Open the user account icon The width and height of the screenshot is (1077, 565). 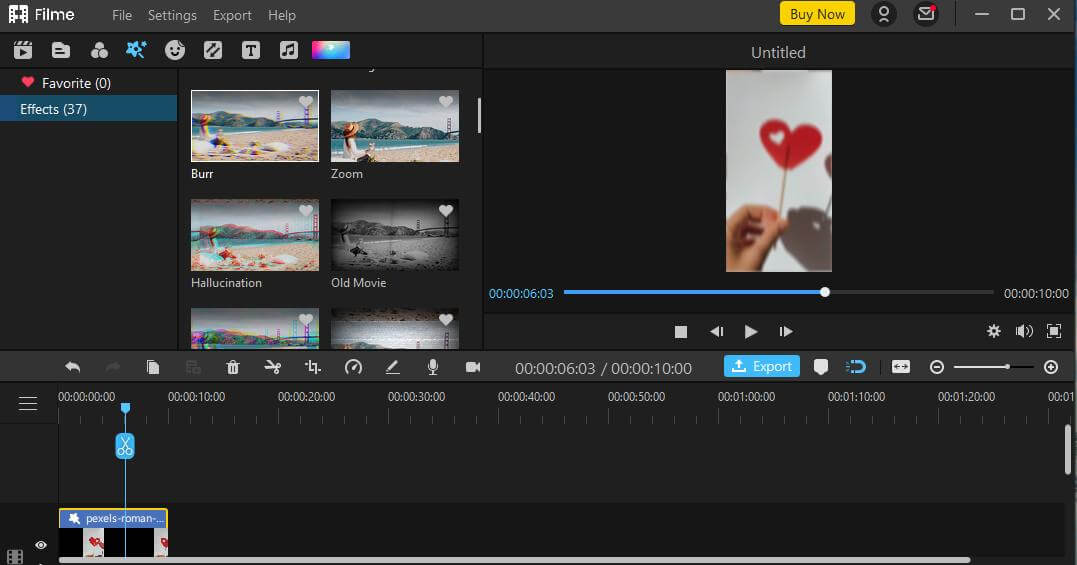pos(884,14)
